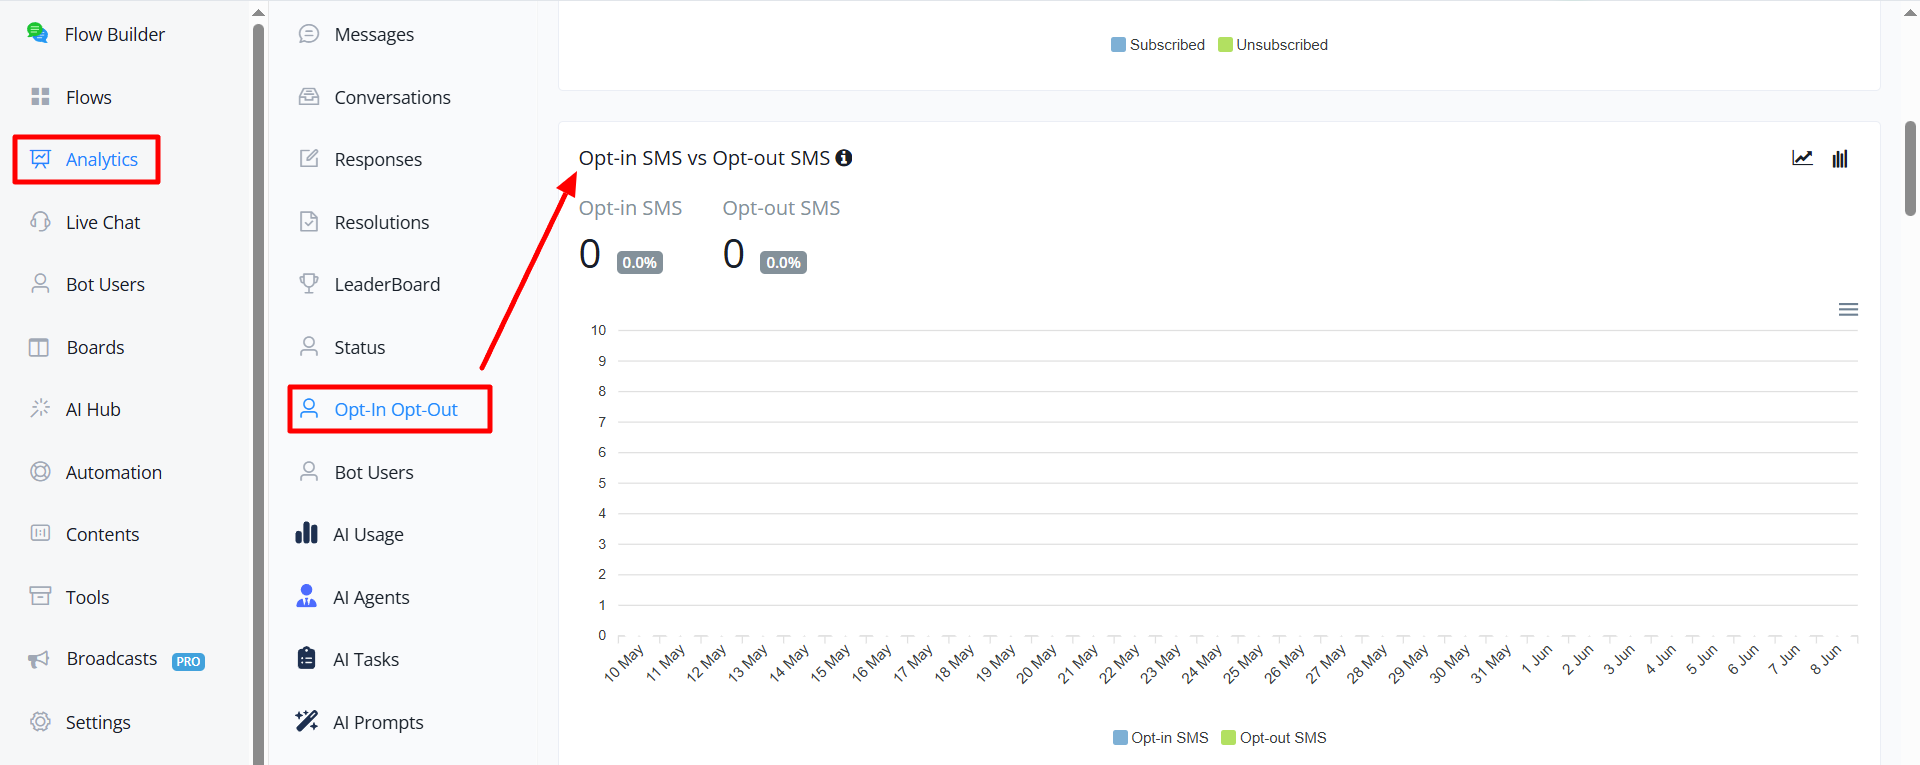Click the page vertical scrollbar thumb
Viewport: 1920px width, 765px height.
(x=1910, y=168)
